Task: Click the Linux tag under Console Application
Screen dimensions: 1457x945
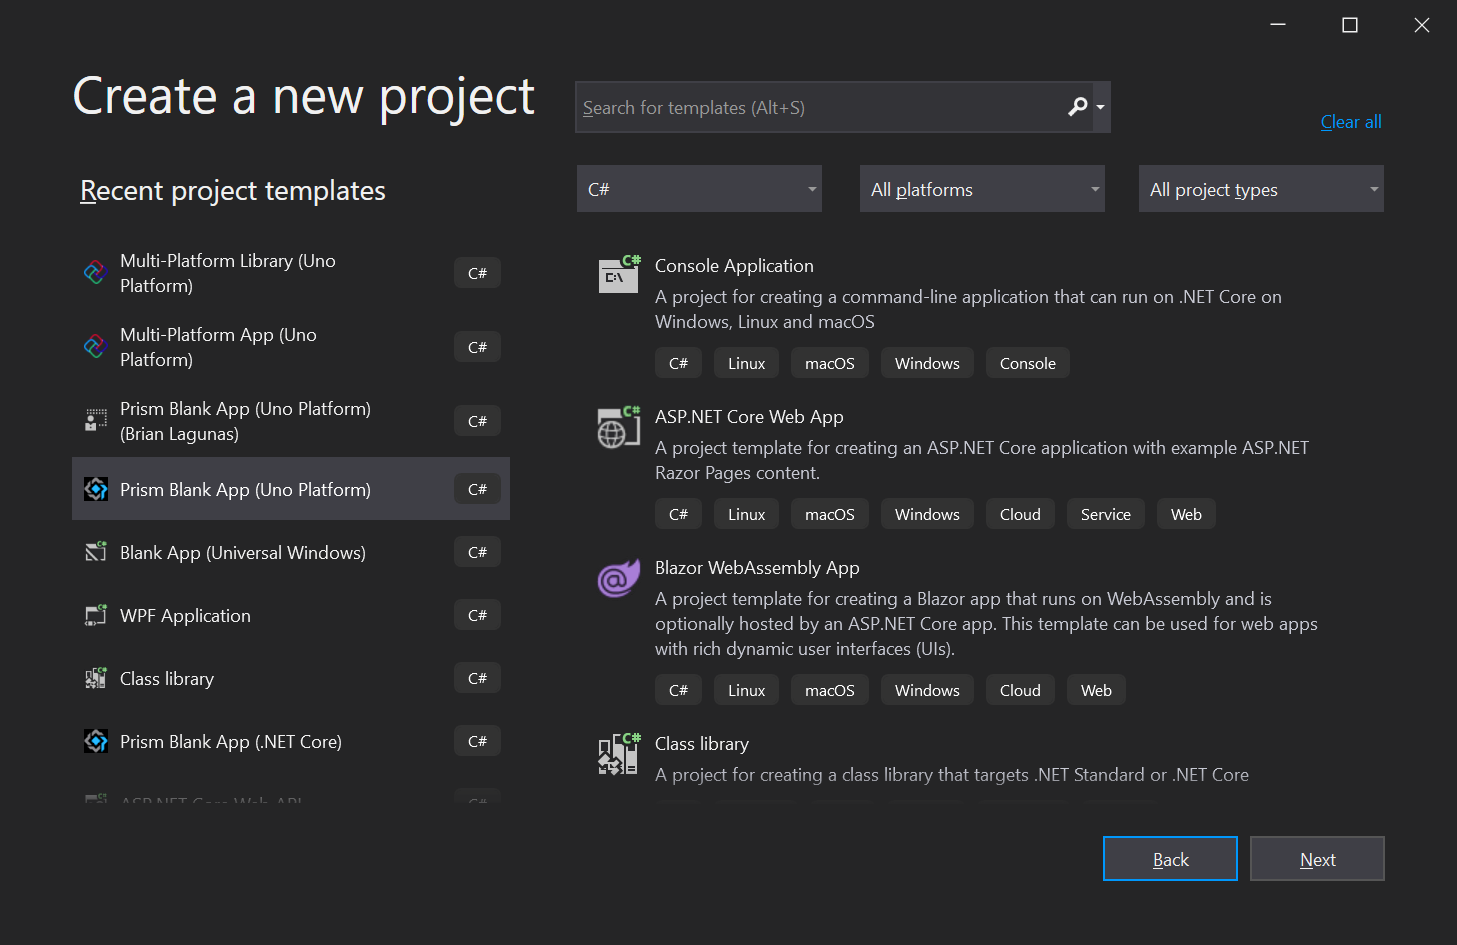Action: point(746,363)
